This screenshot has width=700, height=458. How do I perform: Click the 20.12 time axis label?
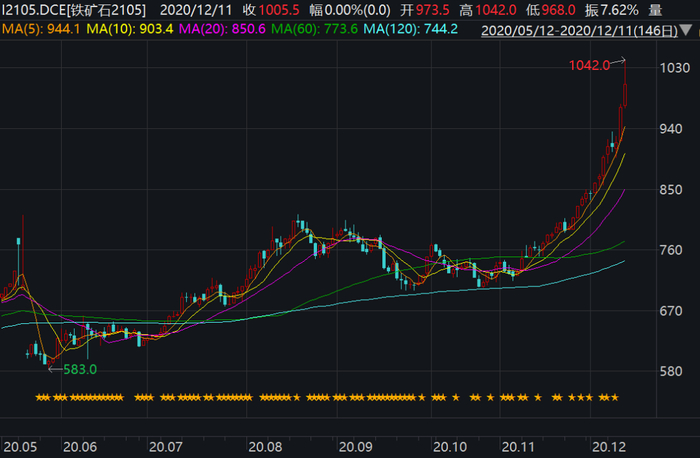coord(609,447)
